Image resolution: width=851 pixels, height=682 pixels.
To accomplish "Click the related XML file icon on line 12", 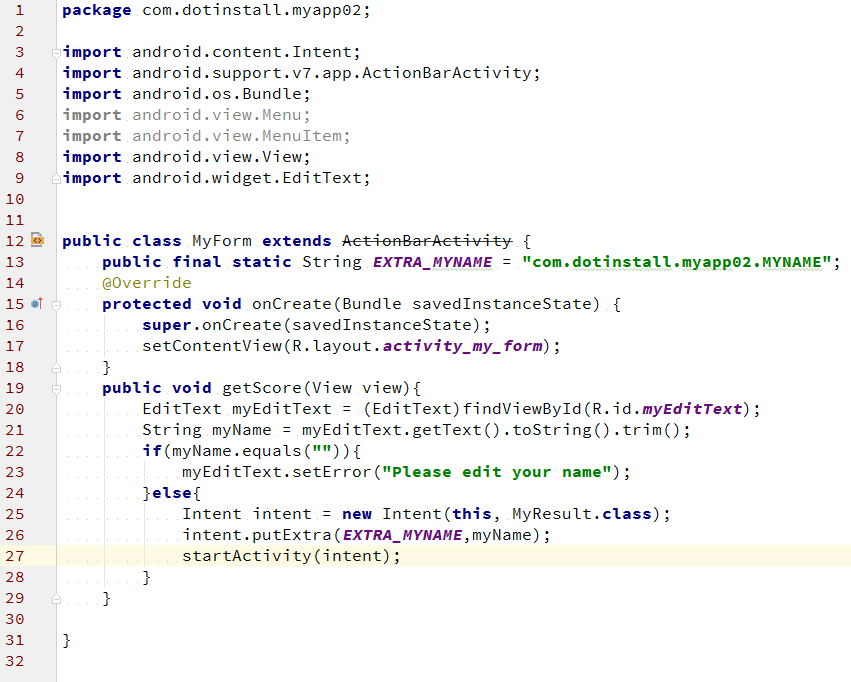I will [x=37, y=239].
